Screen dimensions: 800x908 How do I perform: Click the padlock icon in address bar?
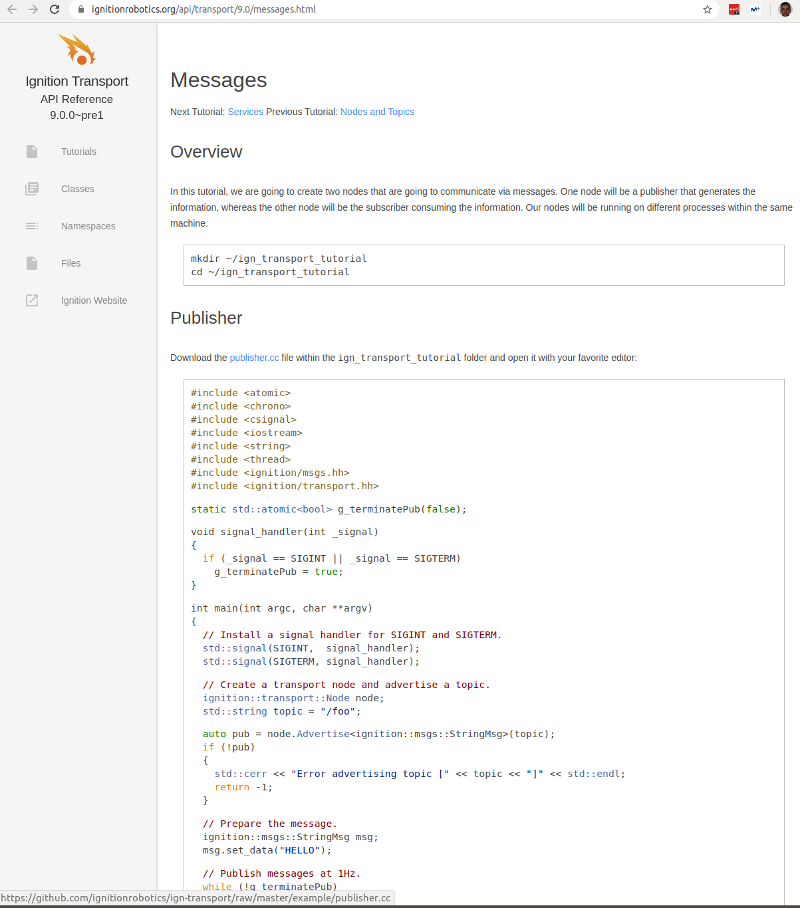pos(79,9)
